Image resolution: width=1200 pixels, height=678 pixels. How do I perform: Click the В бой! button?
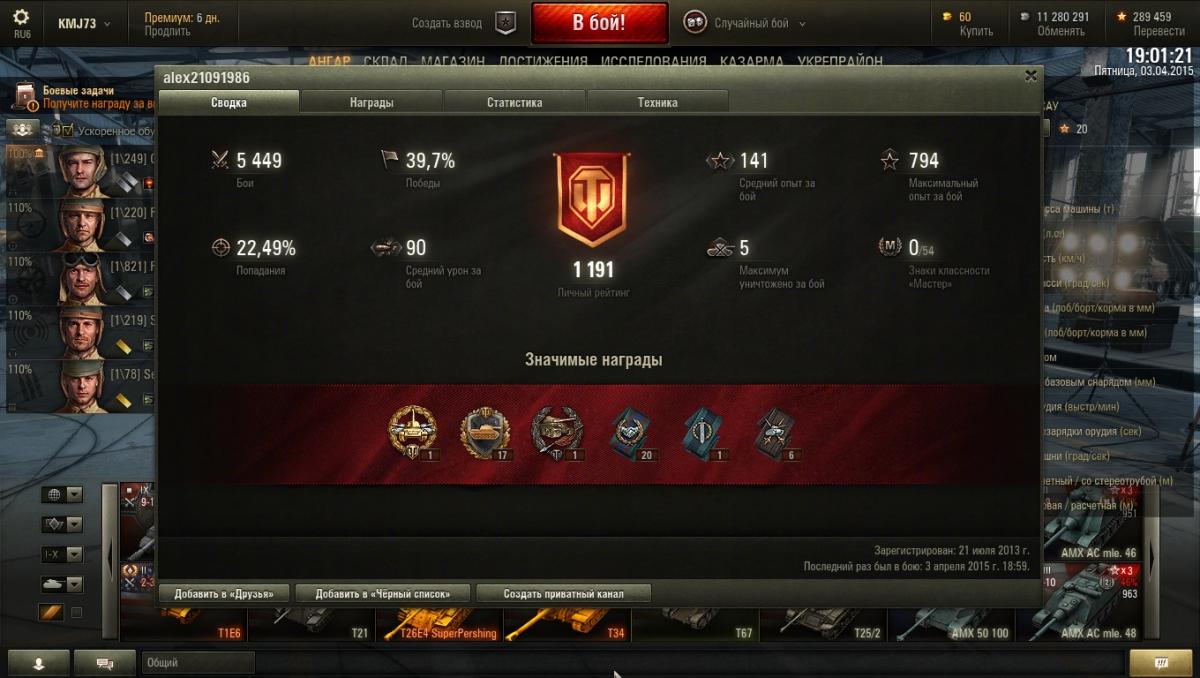coord(599,23)
